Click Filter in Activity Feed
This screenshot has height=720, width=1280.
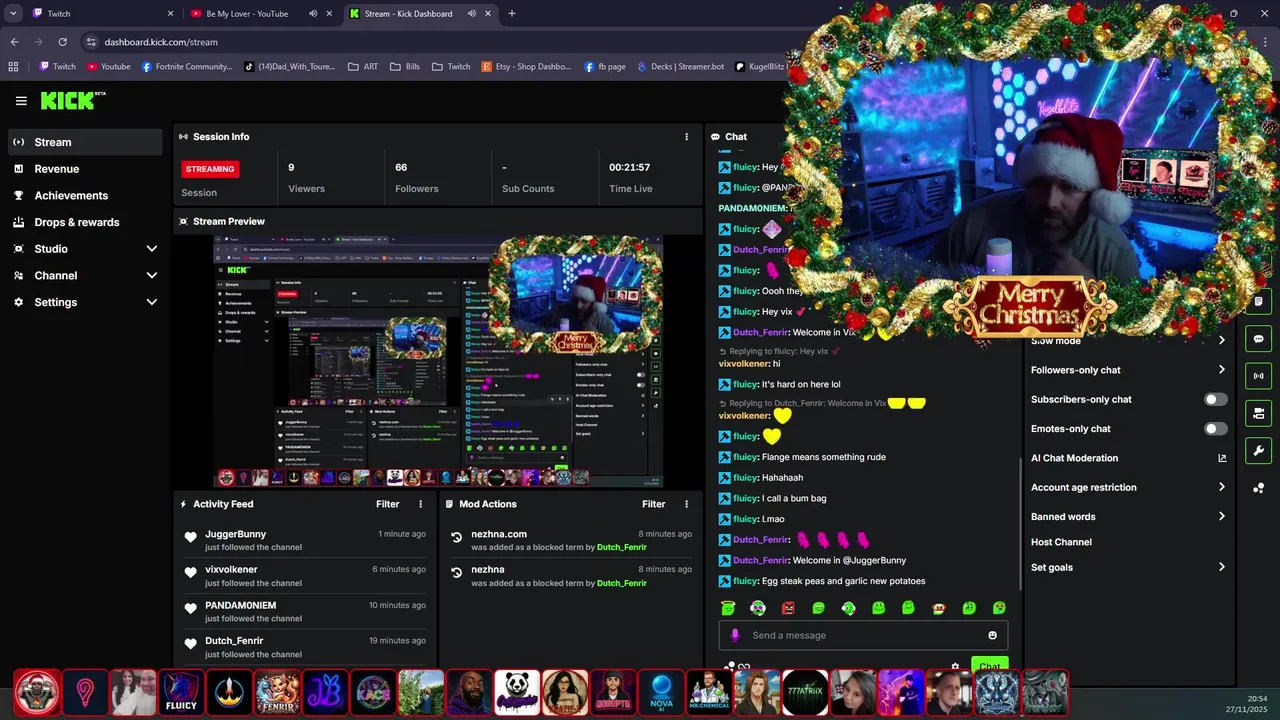coord(387,504)
